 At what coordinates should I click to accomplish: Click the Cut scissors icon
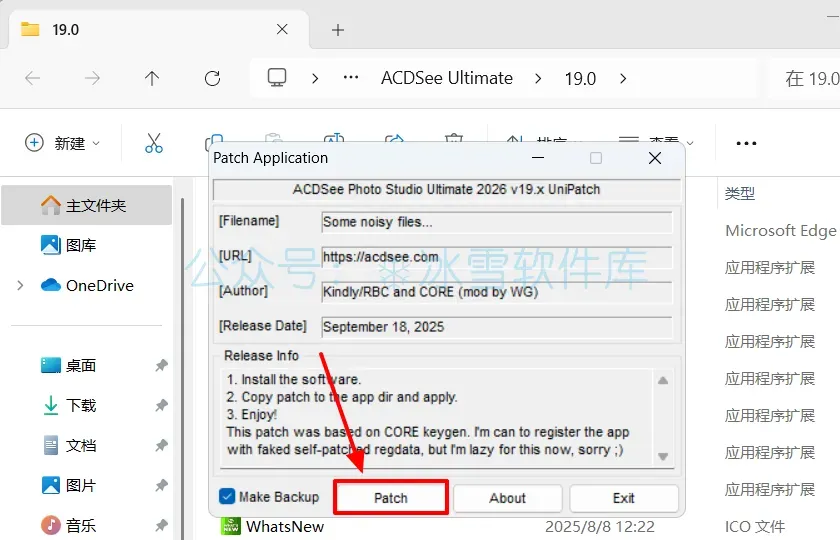pos(154,143)
